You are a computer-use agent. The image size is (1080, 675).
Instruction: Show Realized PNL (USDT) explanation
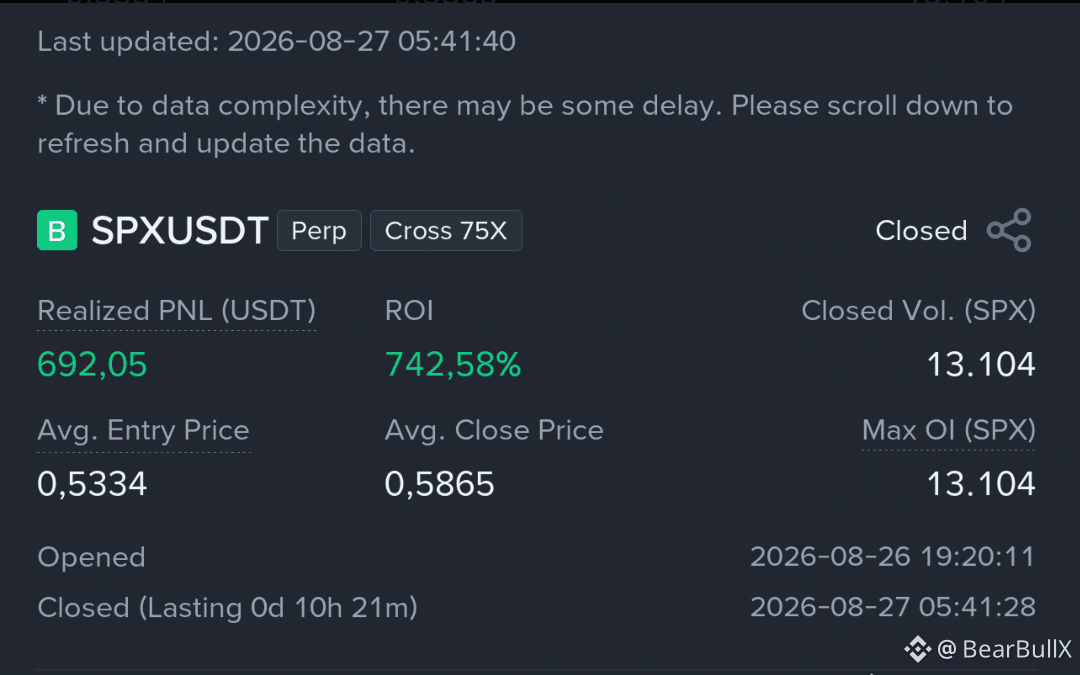coord(176,311)
